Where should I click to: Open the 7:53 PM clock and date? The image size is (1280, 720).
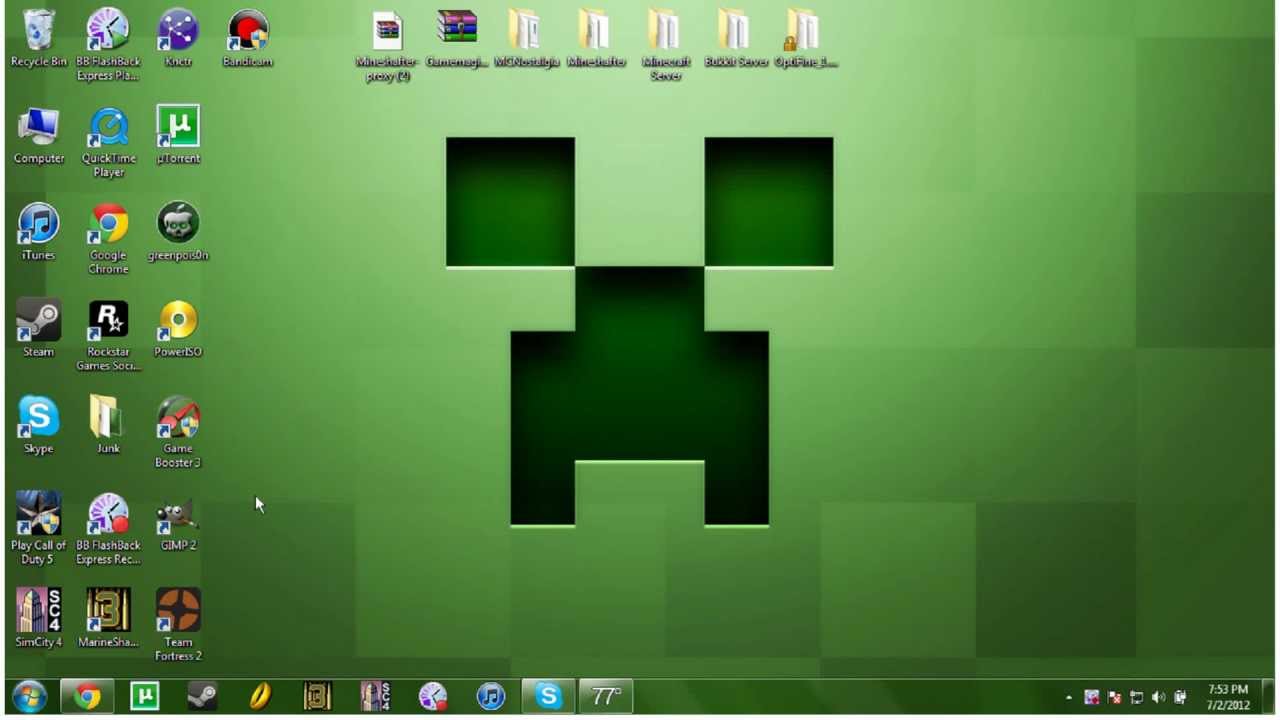(1228, 697)
